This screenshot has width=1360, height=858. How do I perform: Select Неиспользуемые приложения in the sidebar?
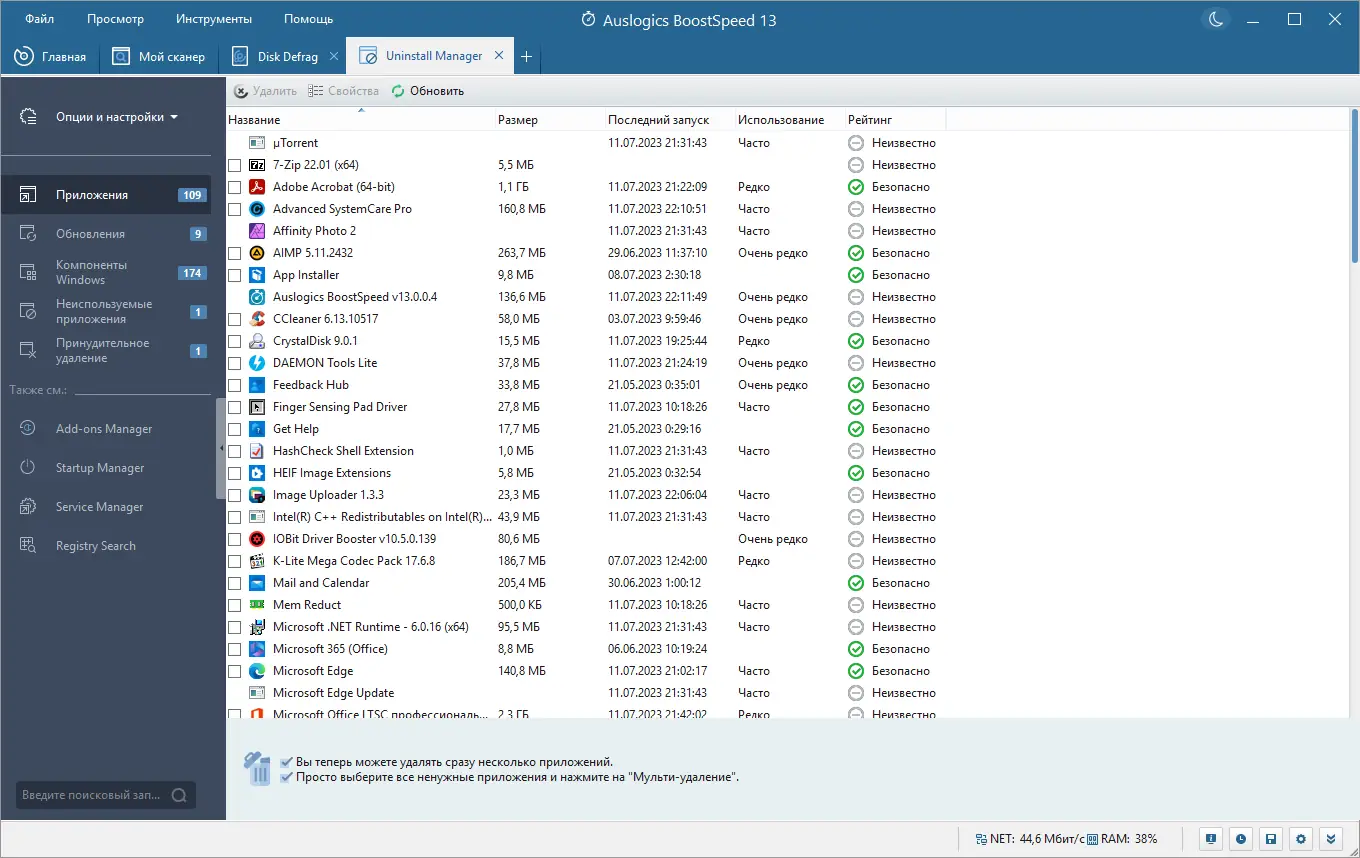click(x=105, y=312)
